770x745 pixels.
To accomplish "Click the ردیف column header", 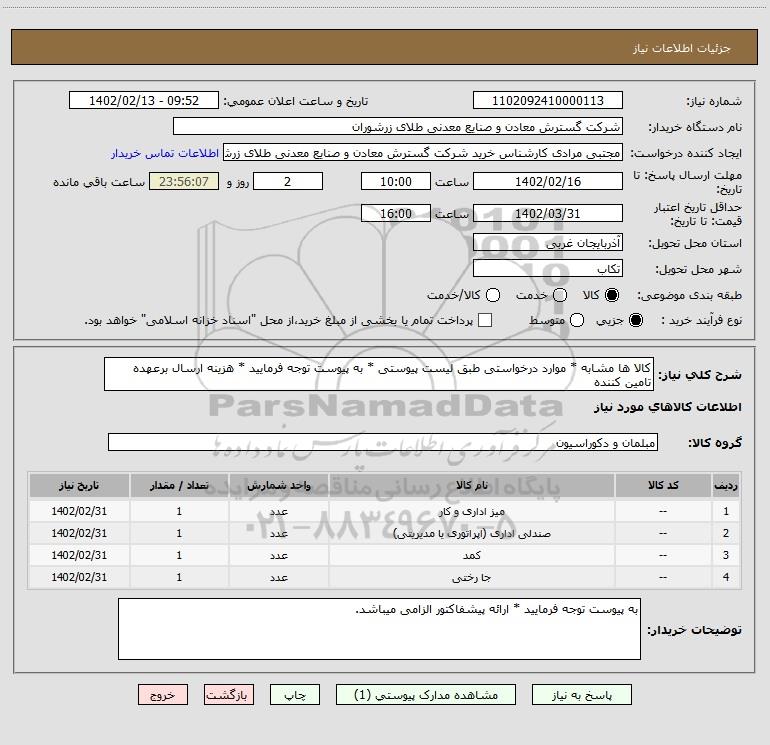I will pyautogui.click(x=726, y=485).
